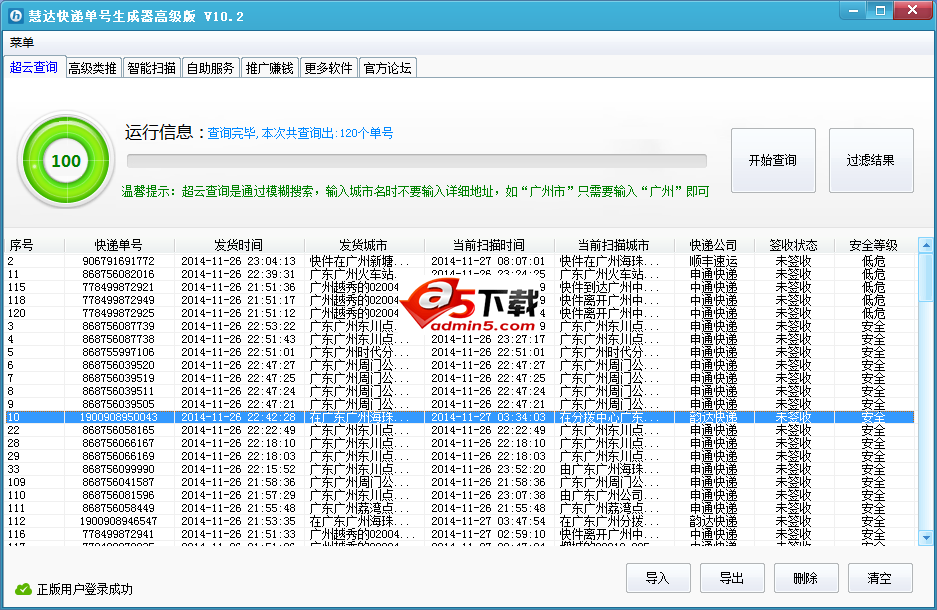This screenshot has width=937, height=610.
Task: Click scan time 2014-11-26 23:52:20
Action: 488,469
